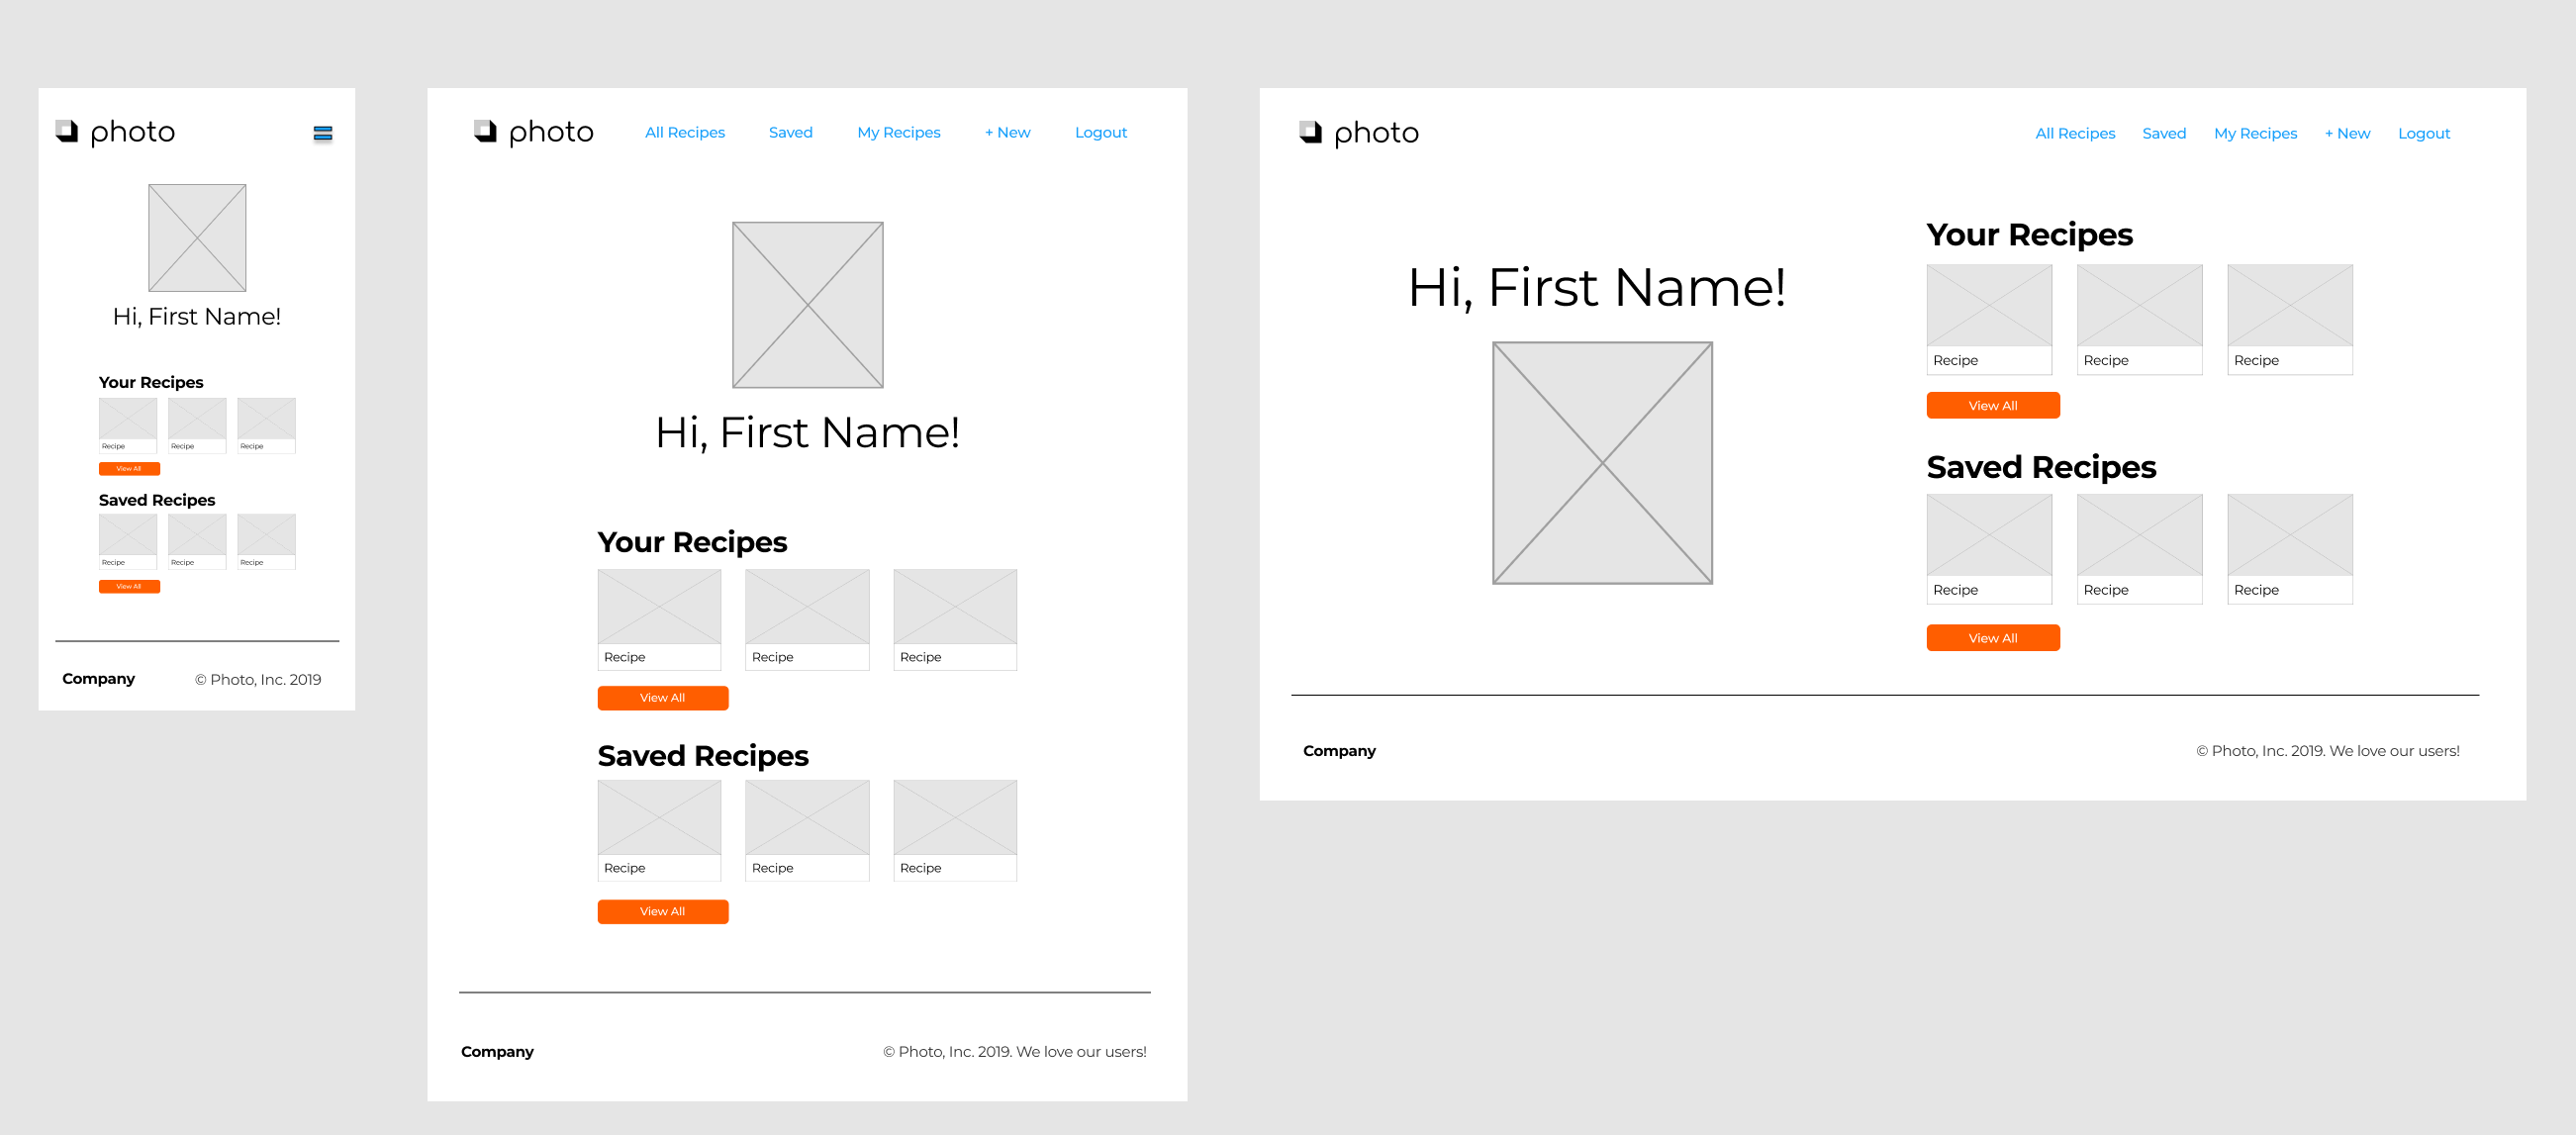Click Company footer link in desktop mockup

tap(1339, 751)
